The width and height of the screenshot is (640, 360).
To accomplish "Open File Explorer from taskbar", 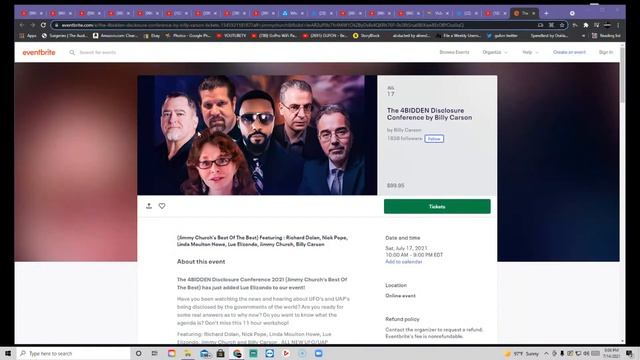I will click(x=188, y=353).
